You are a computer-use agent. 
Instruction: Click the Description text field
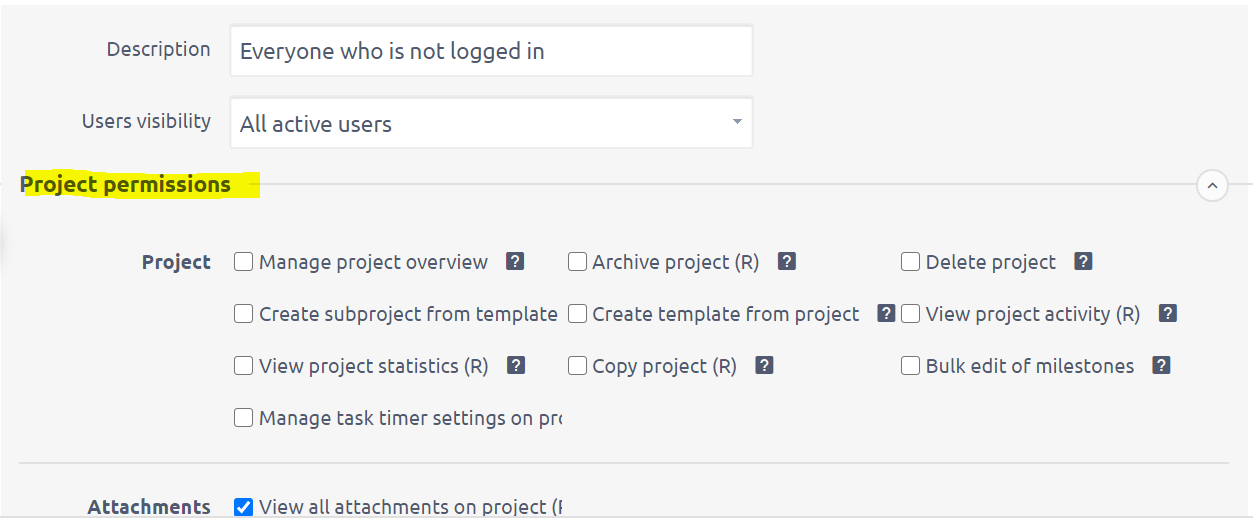pyautogui.click(x=491, y=51)
